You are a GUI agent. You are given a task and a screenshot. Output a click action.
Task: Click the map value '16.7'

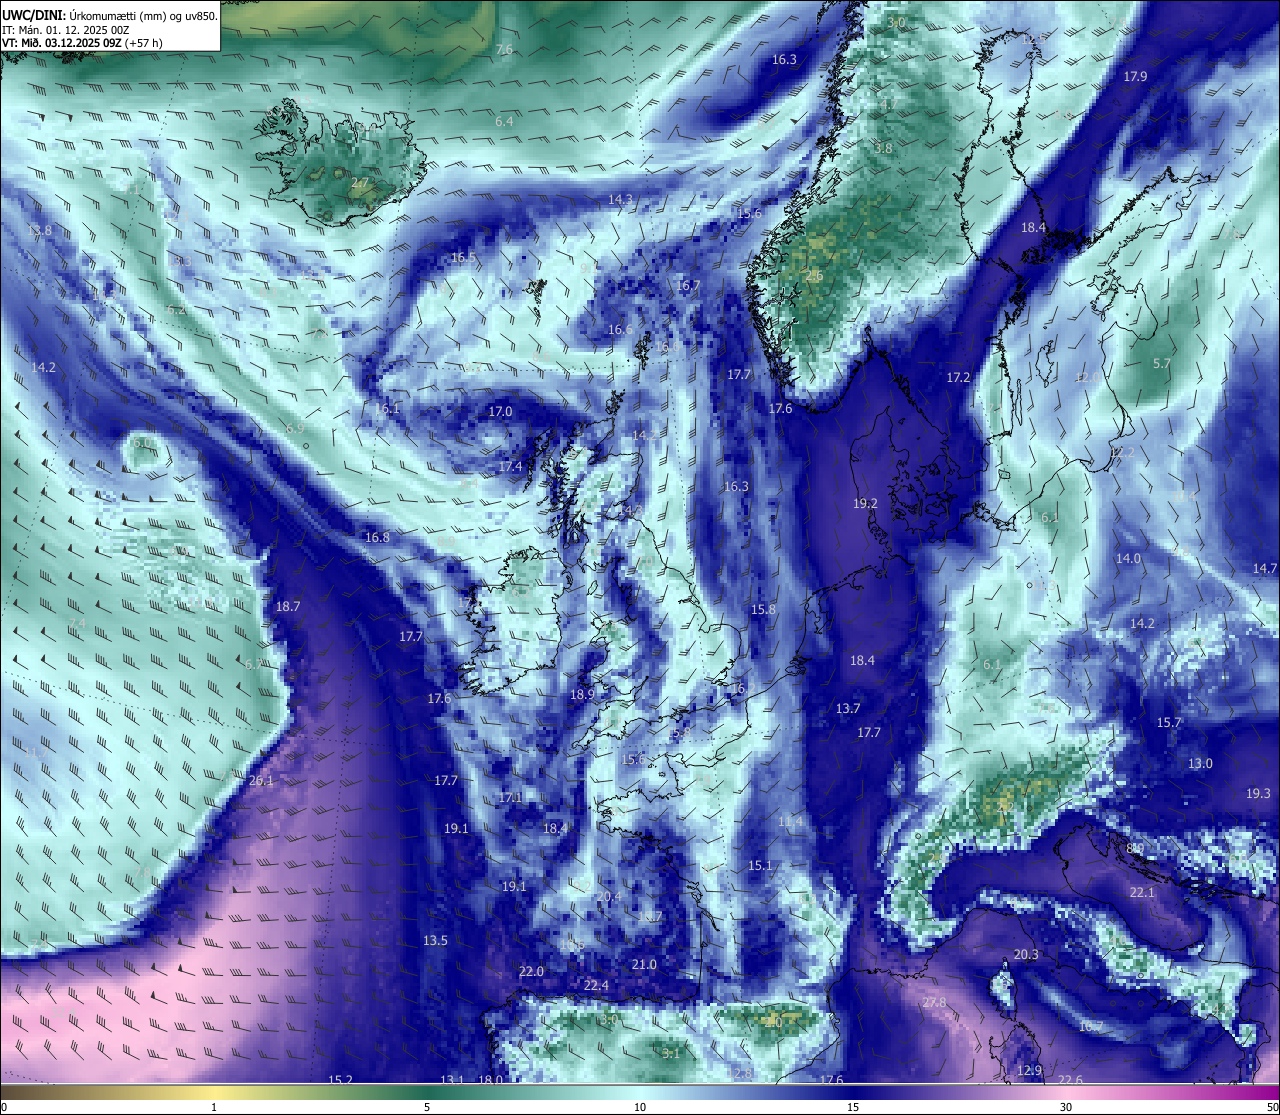coord(688,285)
